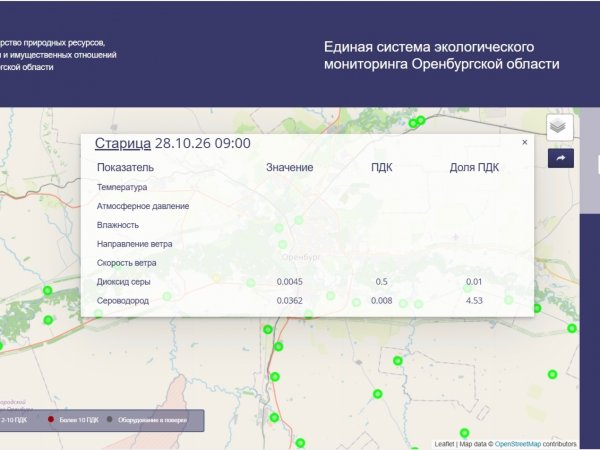Click the share arrow button
Image resolution: width=600 pixels, height=450 pixels.
561,158
